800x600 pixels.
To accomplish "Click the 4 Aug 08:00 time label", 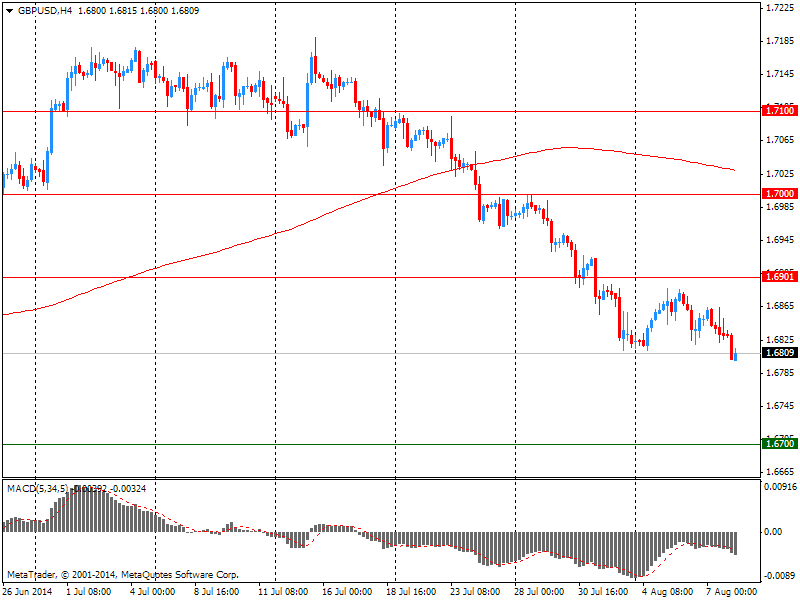I will tap(667, 592).
